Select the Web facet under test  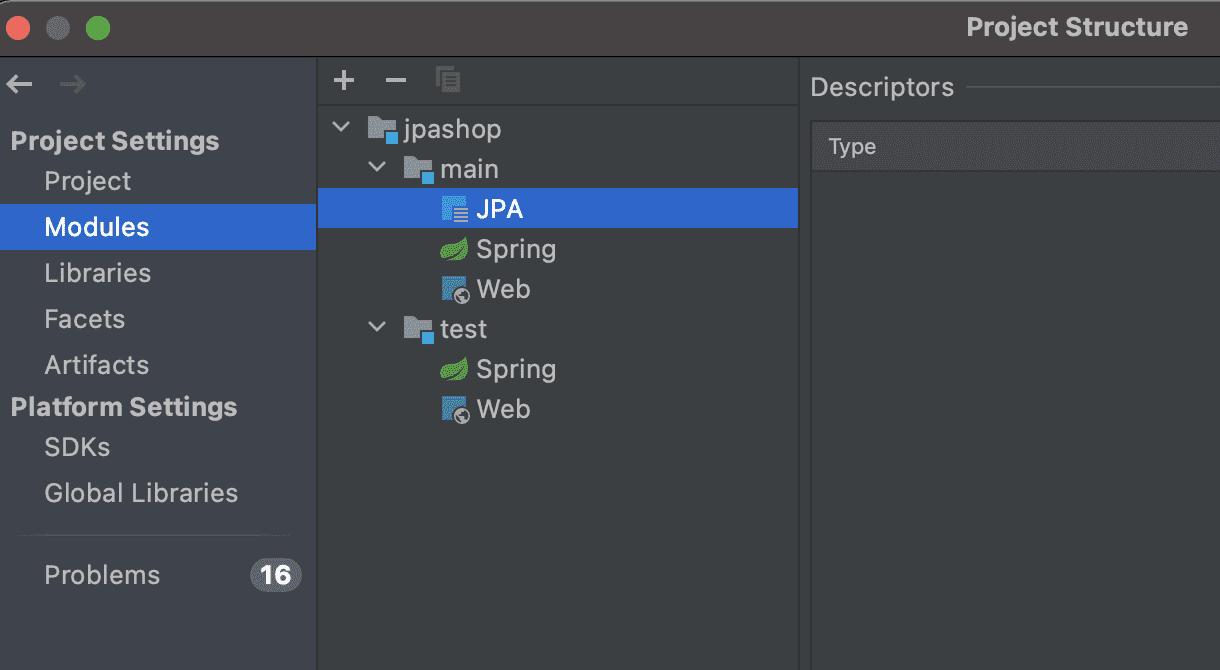click(503, 409)
